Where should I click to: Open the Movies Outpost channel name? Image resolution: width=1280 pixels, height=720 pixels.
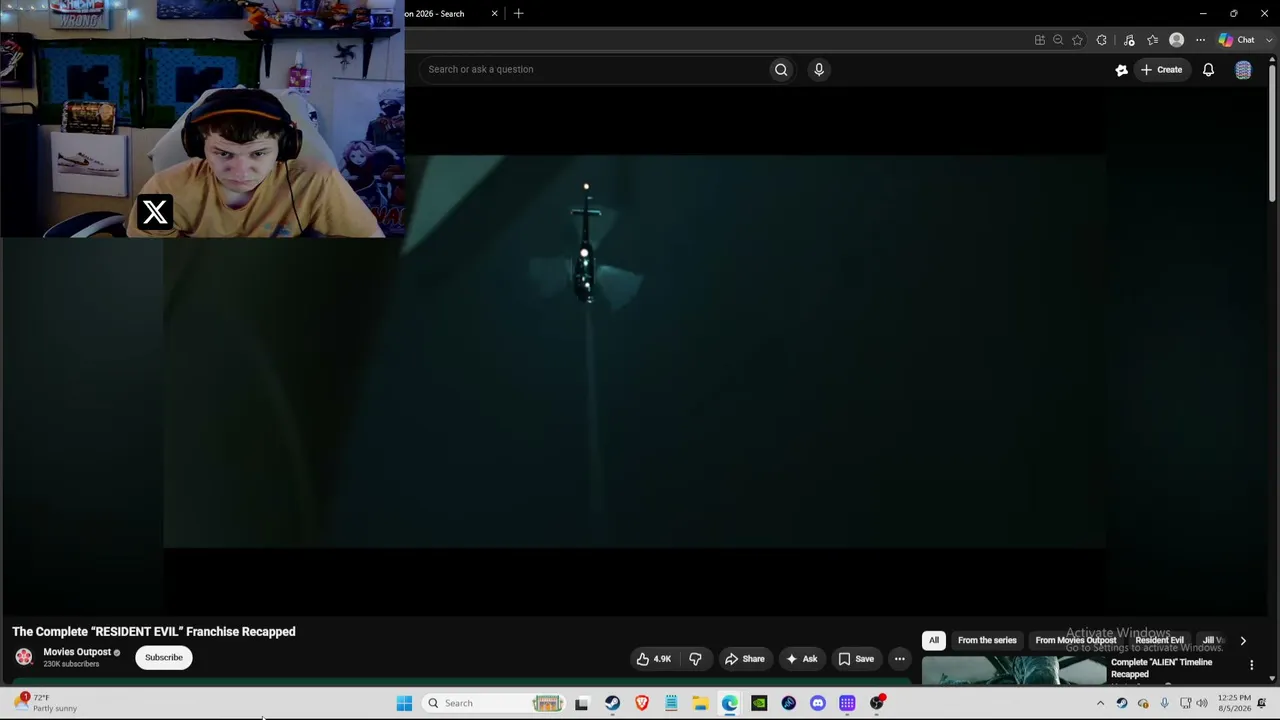pos(77,652)
